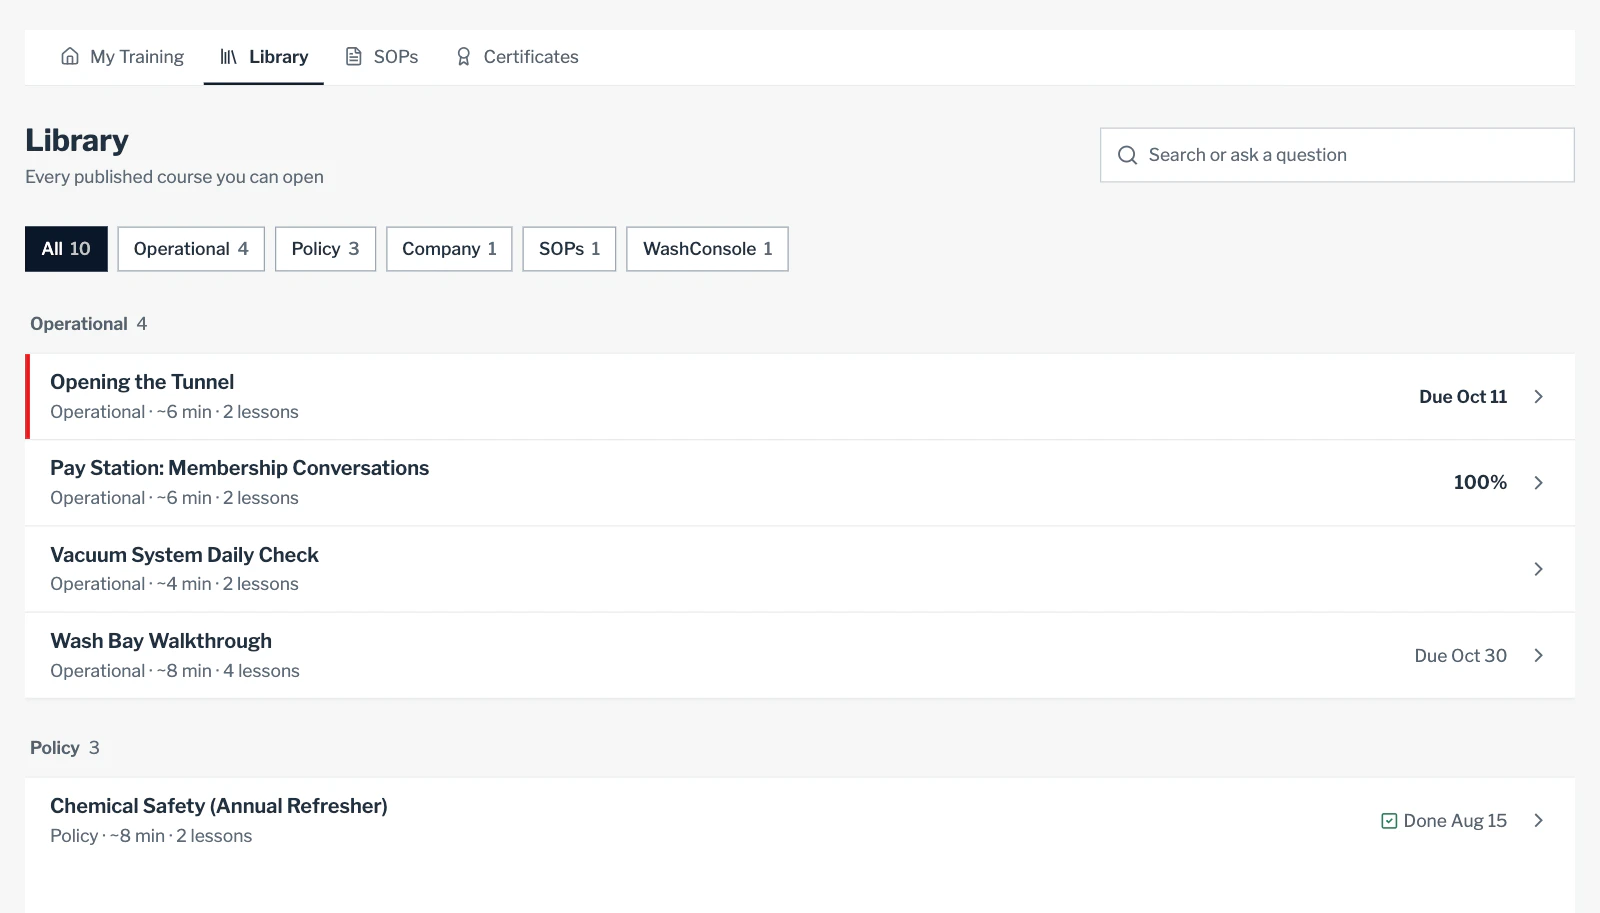Open Opening the Tunnel via its chevron
This screenshot has width=1600, height=913.
1539,397
